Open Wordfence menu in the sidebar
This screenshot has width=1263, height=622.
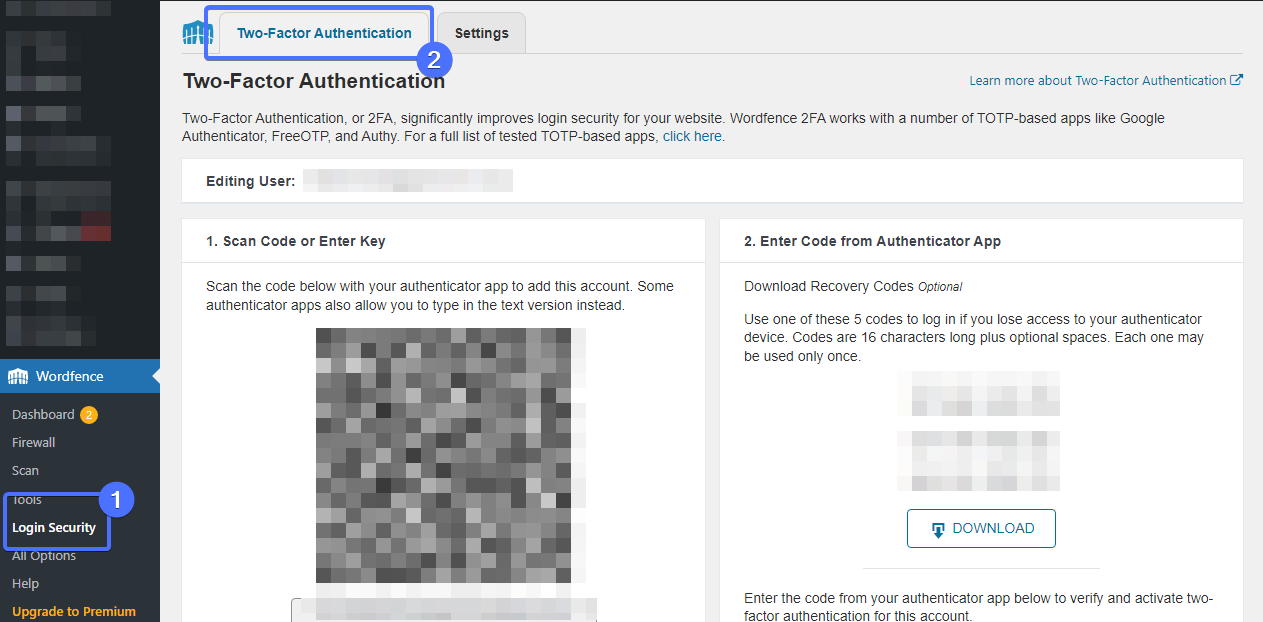pos(80,376)
